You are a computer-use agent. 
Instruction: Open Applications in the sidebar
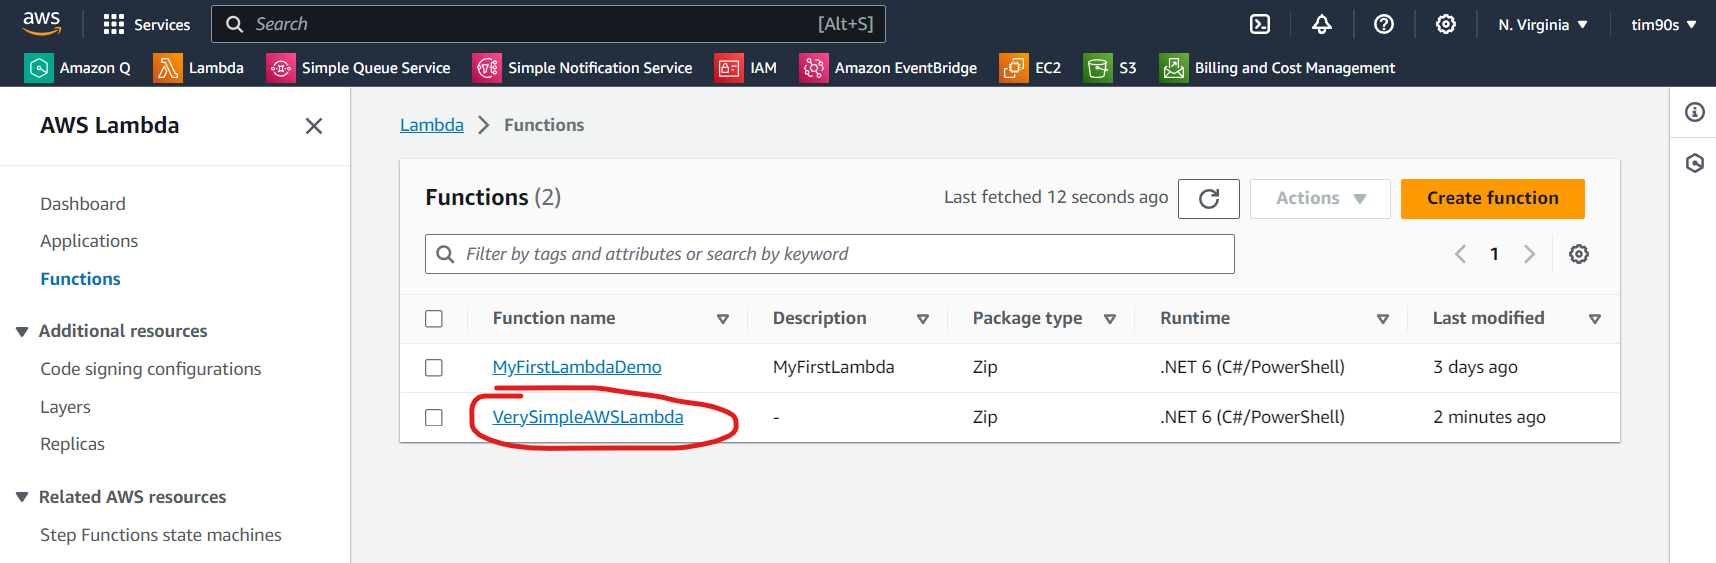(x=89, y=241)
